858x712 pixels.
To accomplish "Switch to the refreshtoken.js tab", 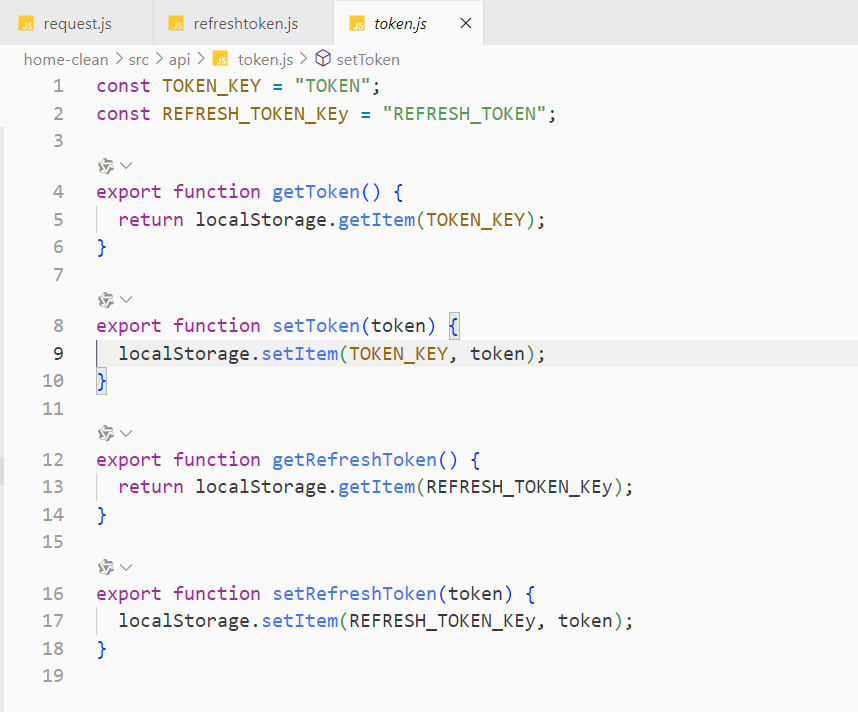I will coord(244,24).
